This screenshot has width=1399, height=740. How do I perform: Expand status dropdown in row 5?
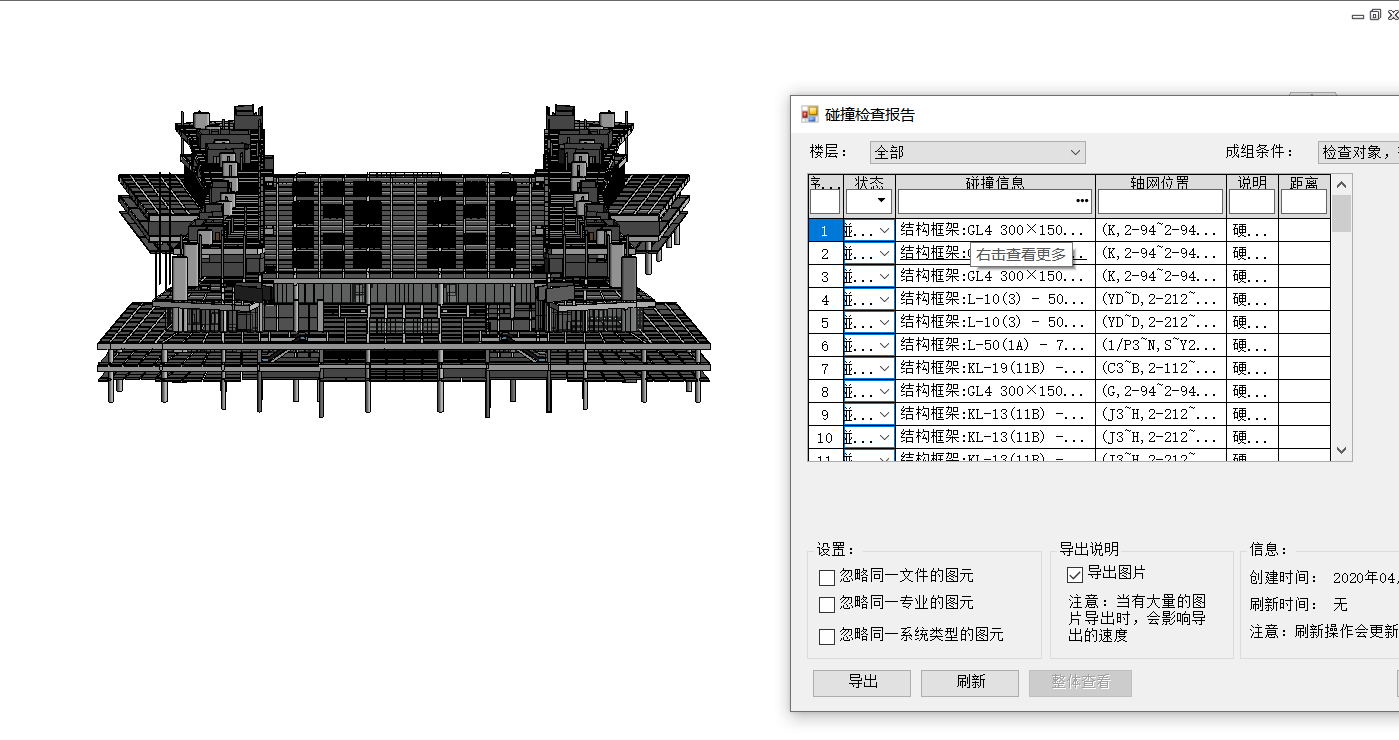click(x=884, y=322)
